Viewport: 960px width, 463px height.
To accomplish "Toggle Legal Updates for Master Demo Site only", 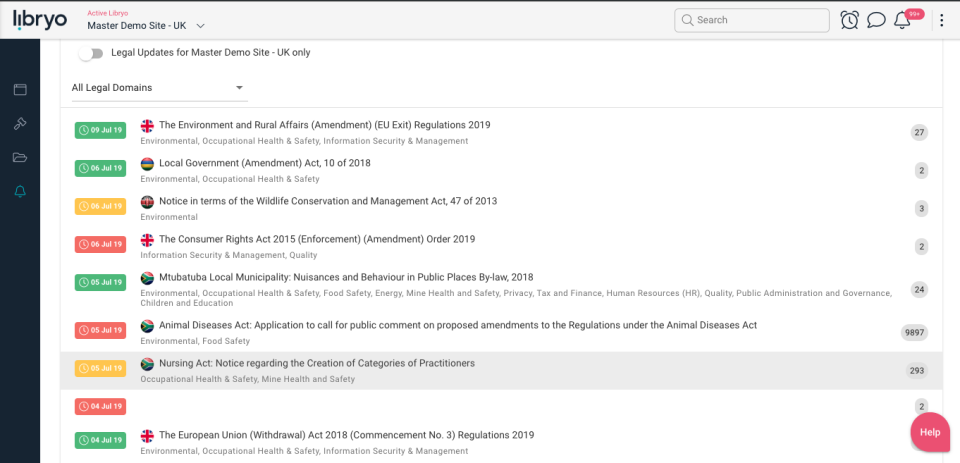I will point(91,53).
